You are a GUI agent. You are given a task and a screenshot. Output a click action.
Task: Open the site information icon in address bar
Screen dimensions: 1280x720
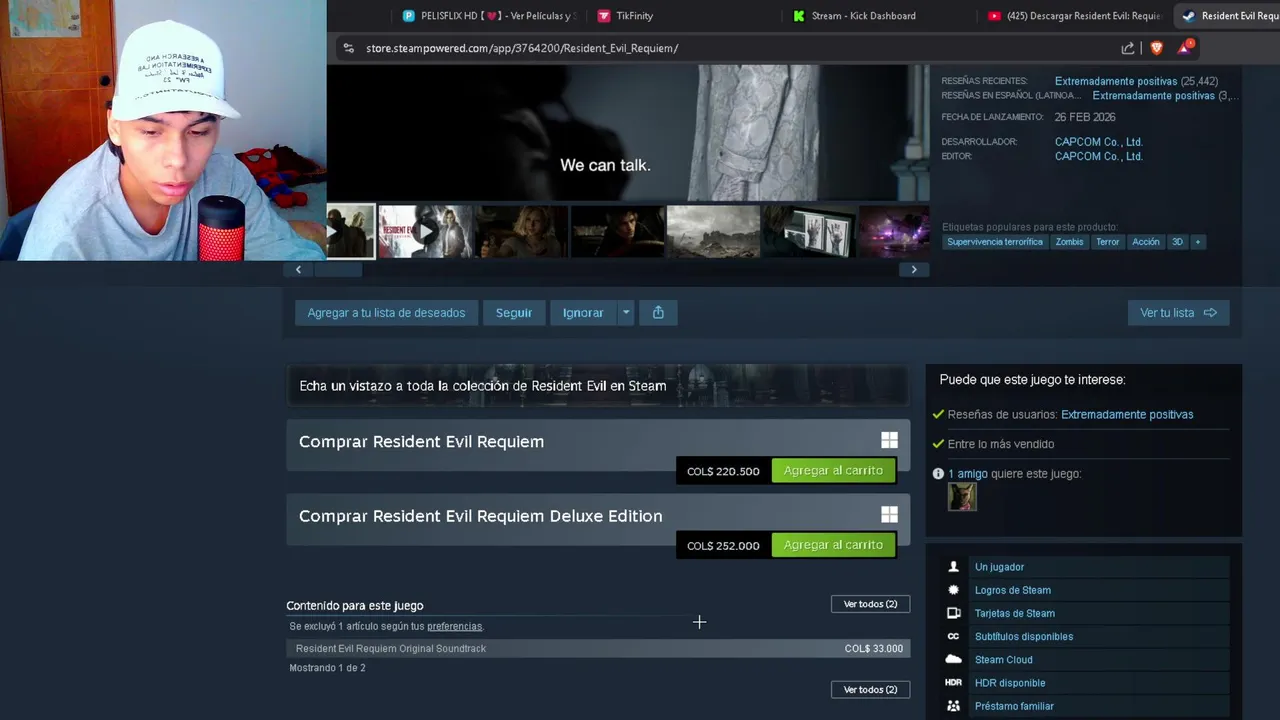tap(348, 48)
